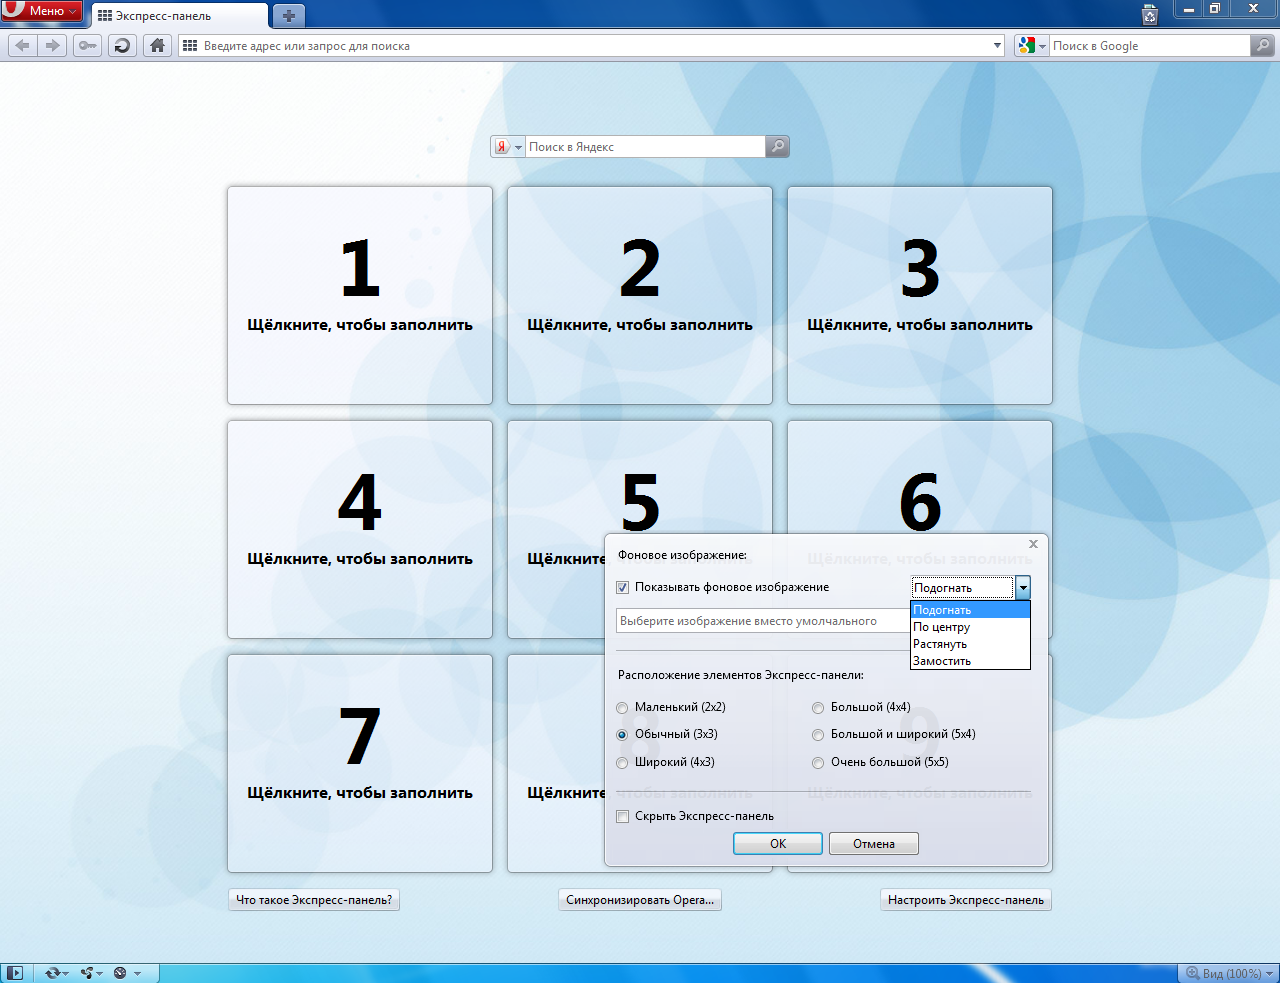Viewport: 1280px width, 983px height.
Task: Minimize the Opera window
Action: (1189, 9)
